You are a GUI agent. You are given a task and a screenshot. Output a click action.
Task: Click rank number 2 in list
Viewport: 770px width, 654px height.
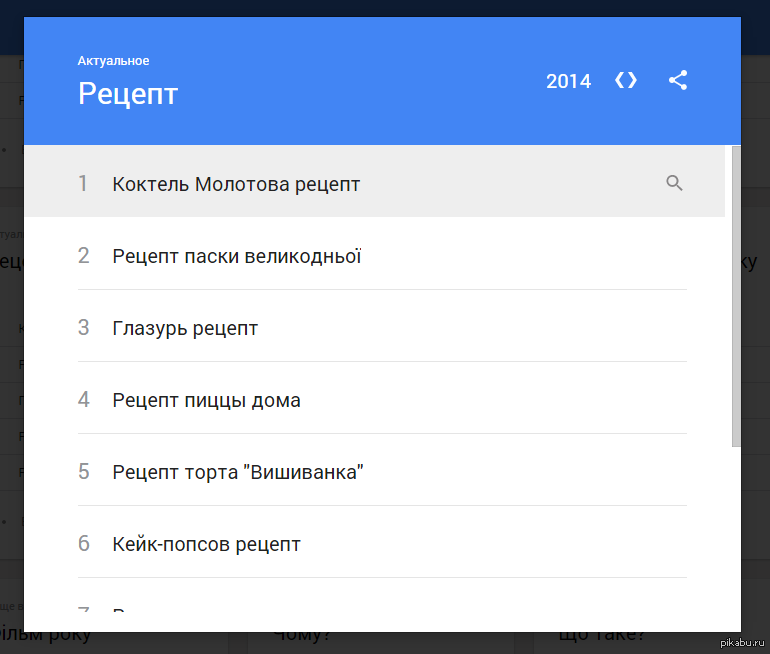[83, 256]
